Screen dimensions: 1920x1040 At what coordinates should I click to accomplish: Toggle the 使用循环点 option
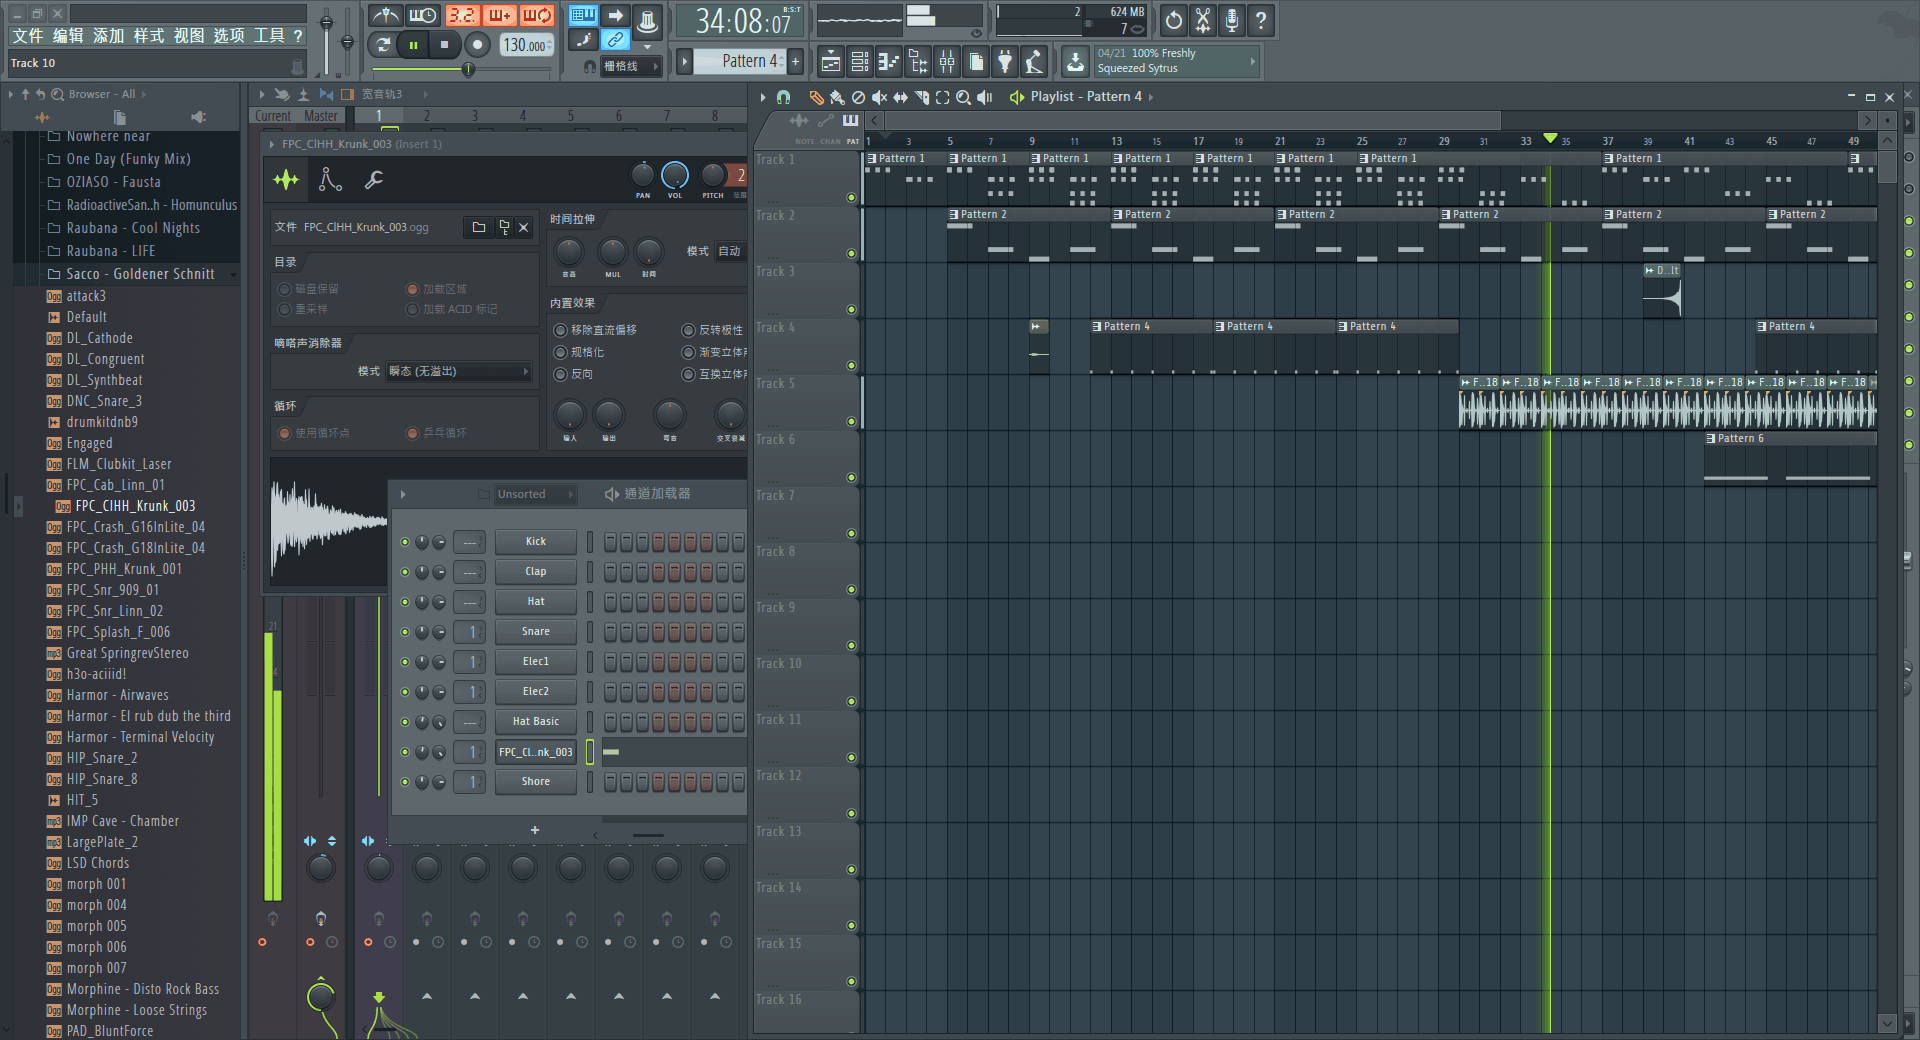click(x=284, y=433)
